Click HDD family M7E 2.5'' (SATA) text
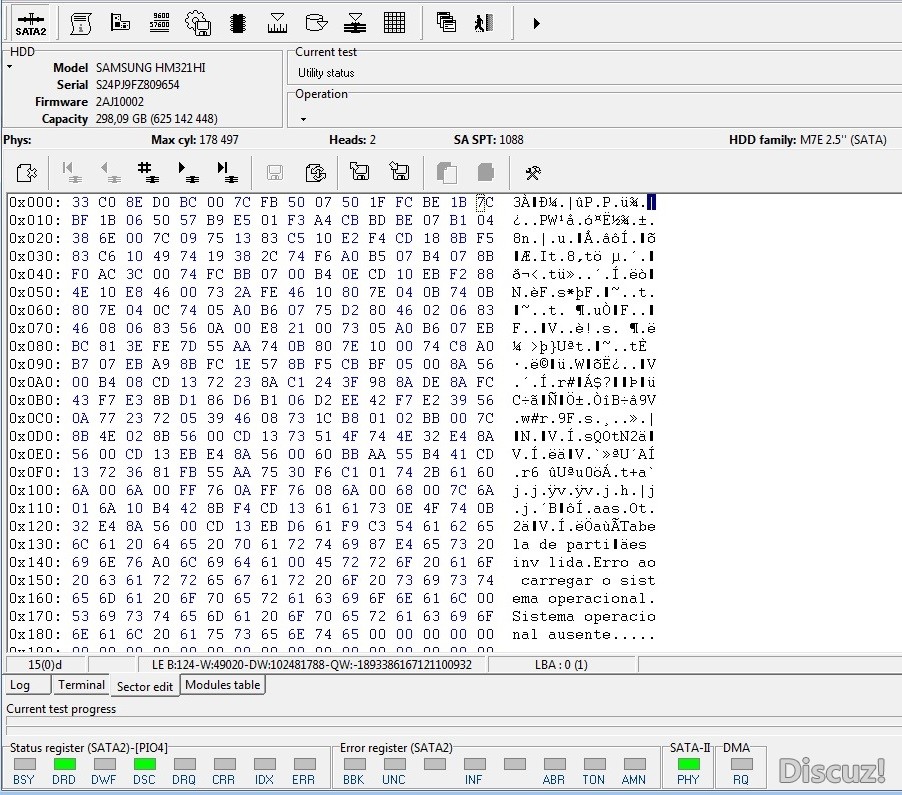 tap(808, 140)
